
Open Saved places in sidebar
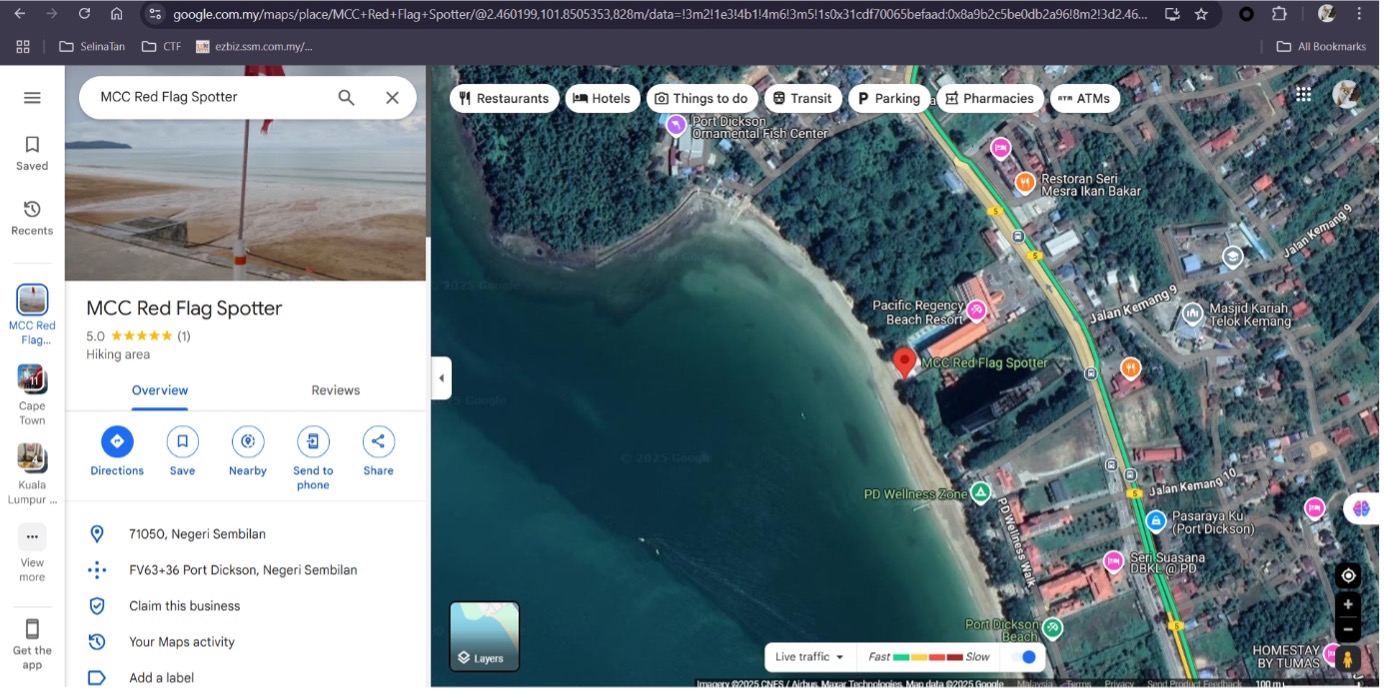point(32,153)
